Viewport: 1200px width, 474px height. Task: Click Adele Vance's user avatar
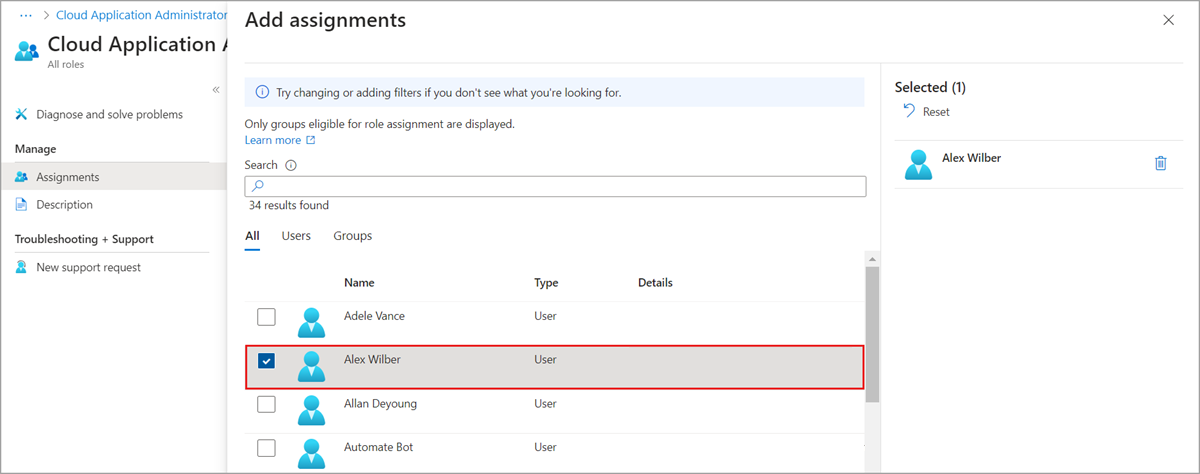click(312, 322)
